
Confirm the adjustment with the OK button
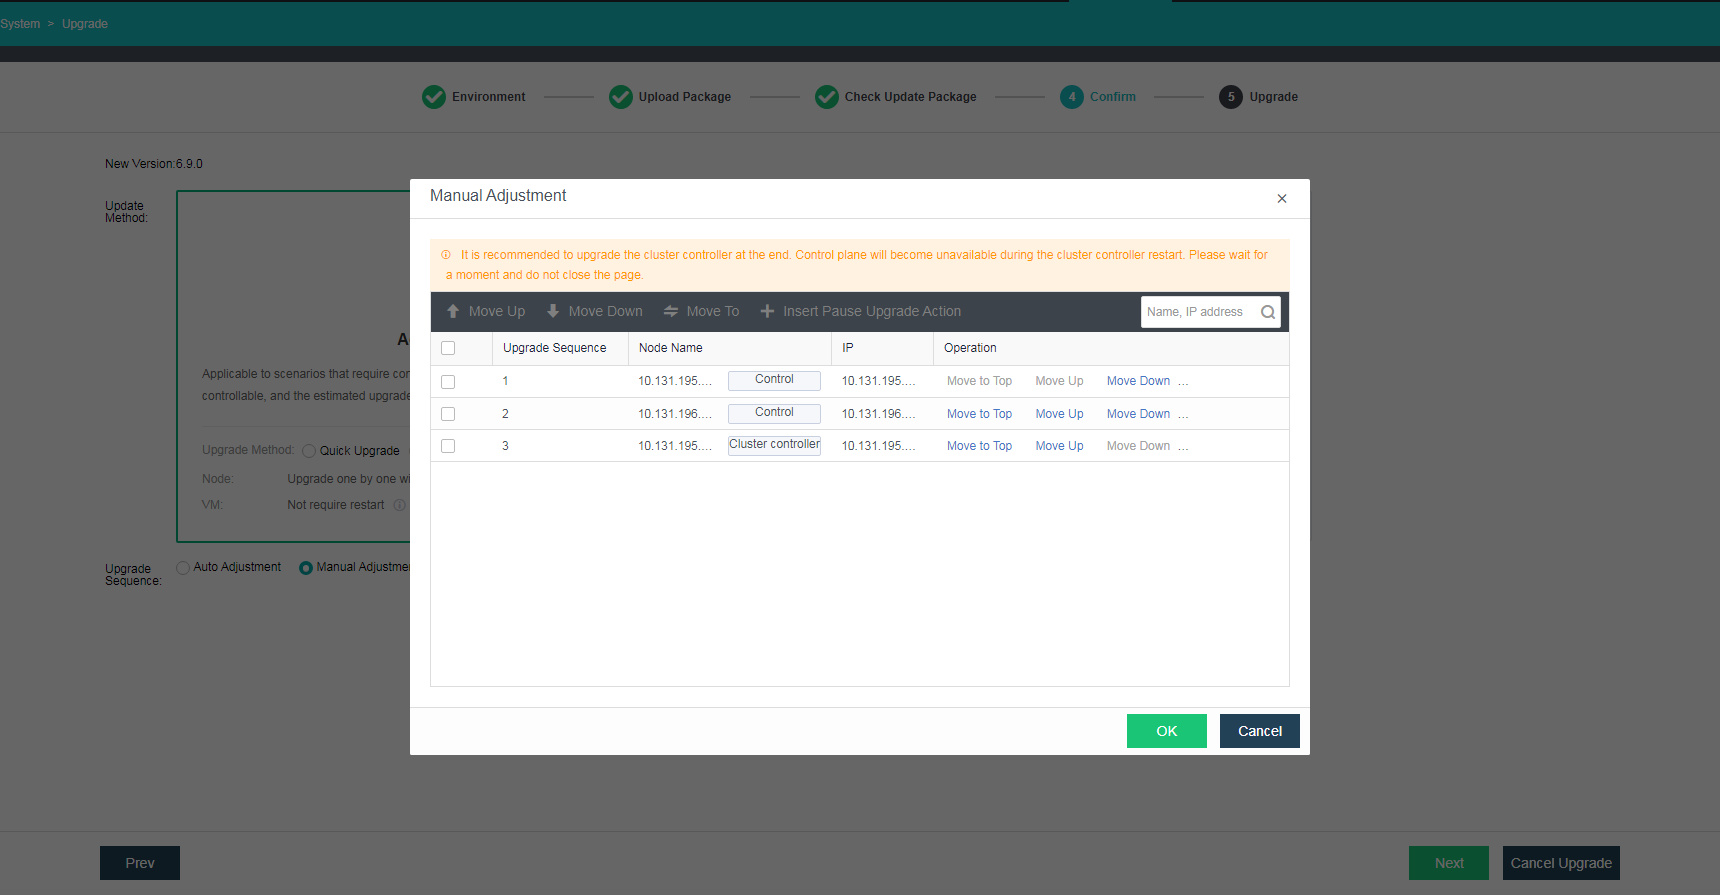1166,731
